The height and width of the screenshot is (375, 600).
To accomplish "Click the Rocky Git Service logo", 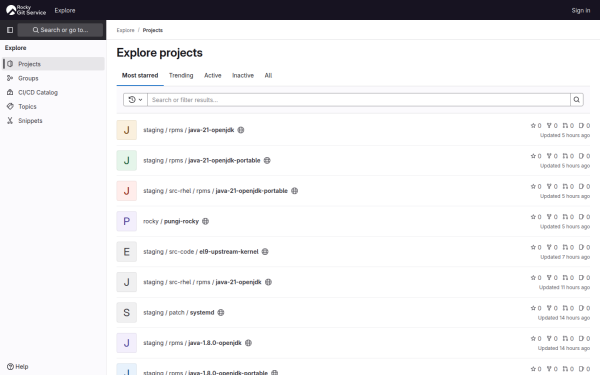I will tap(26, 10).
